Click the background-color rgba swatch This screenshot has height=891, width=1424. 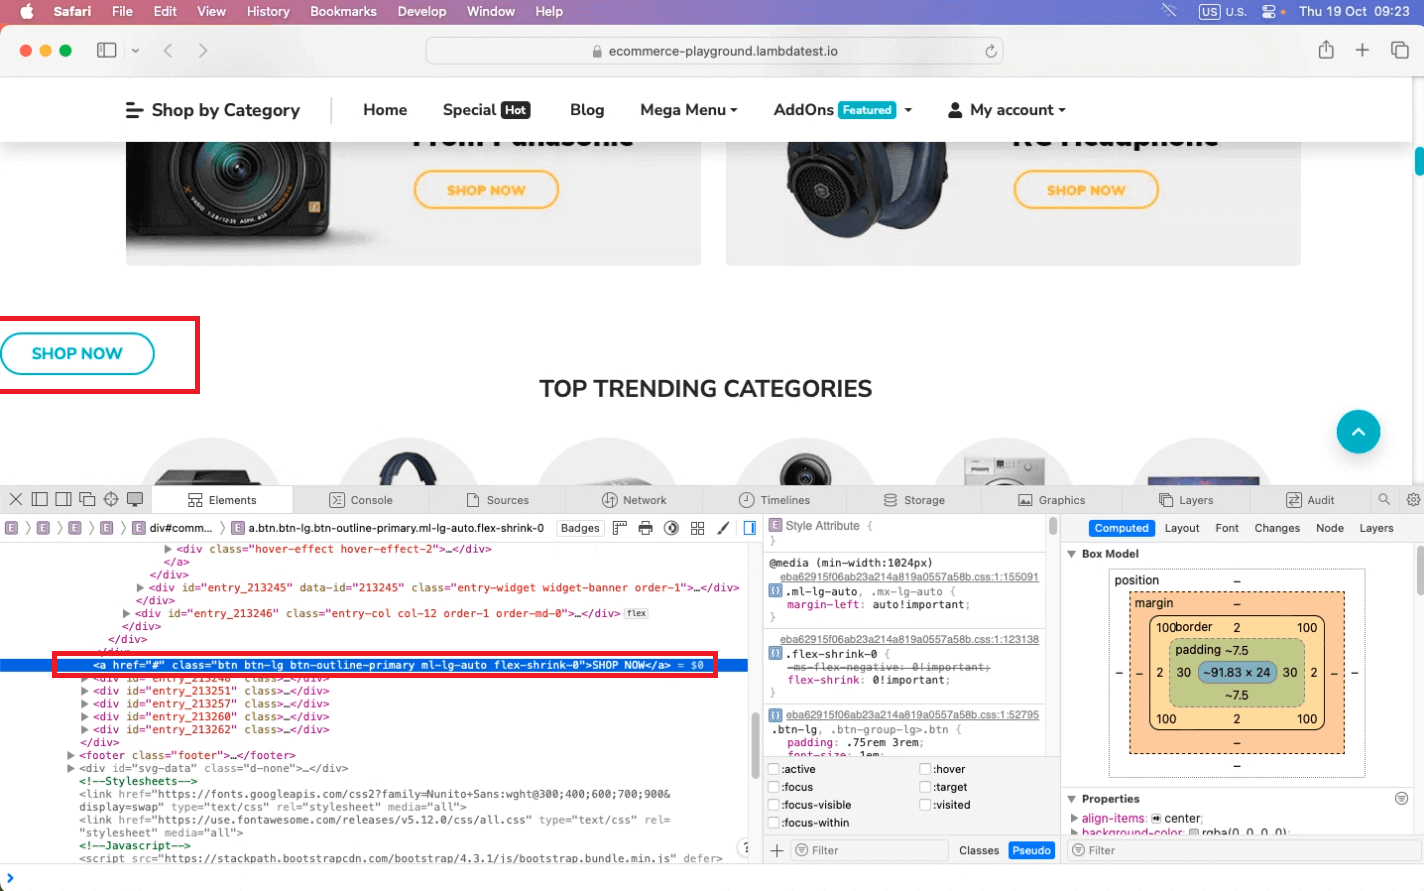click(1193, 833)
